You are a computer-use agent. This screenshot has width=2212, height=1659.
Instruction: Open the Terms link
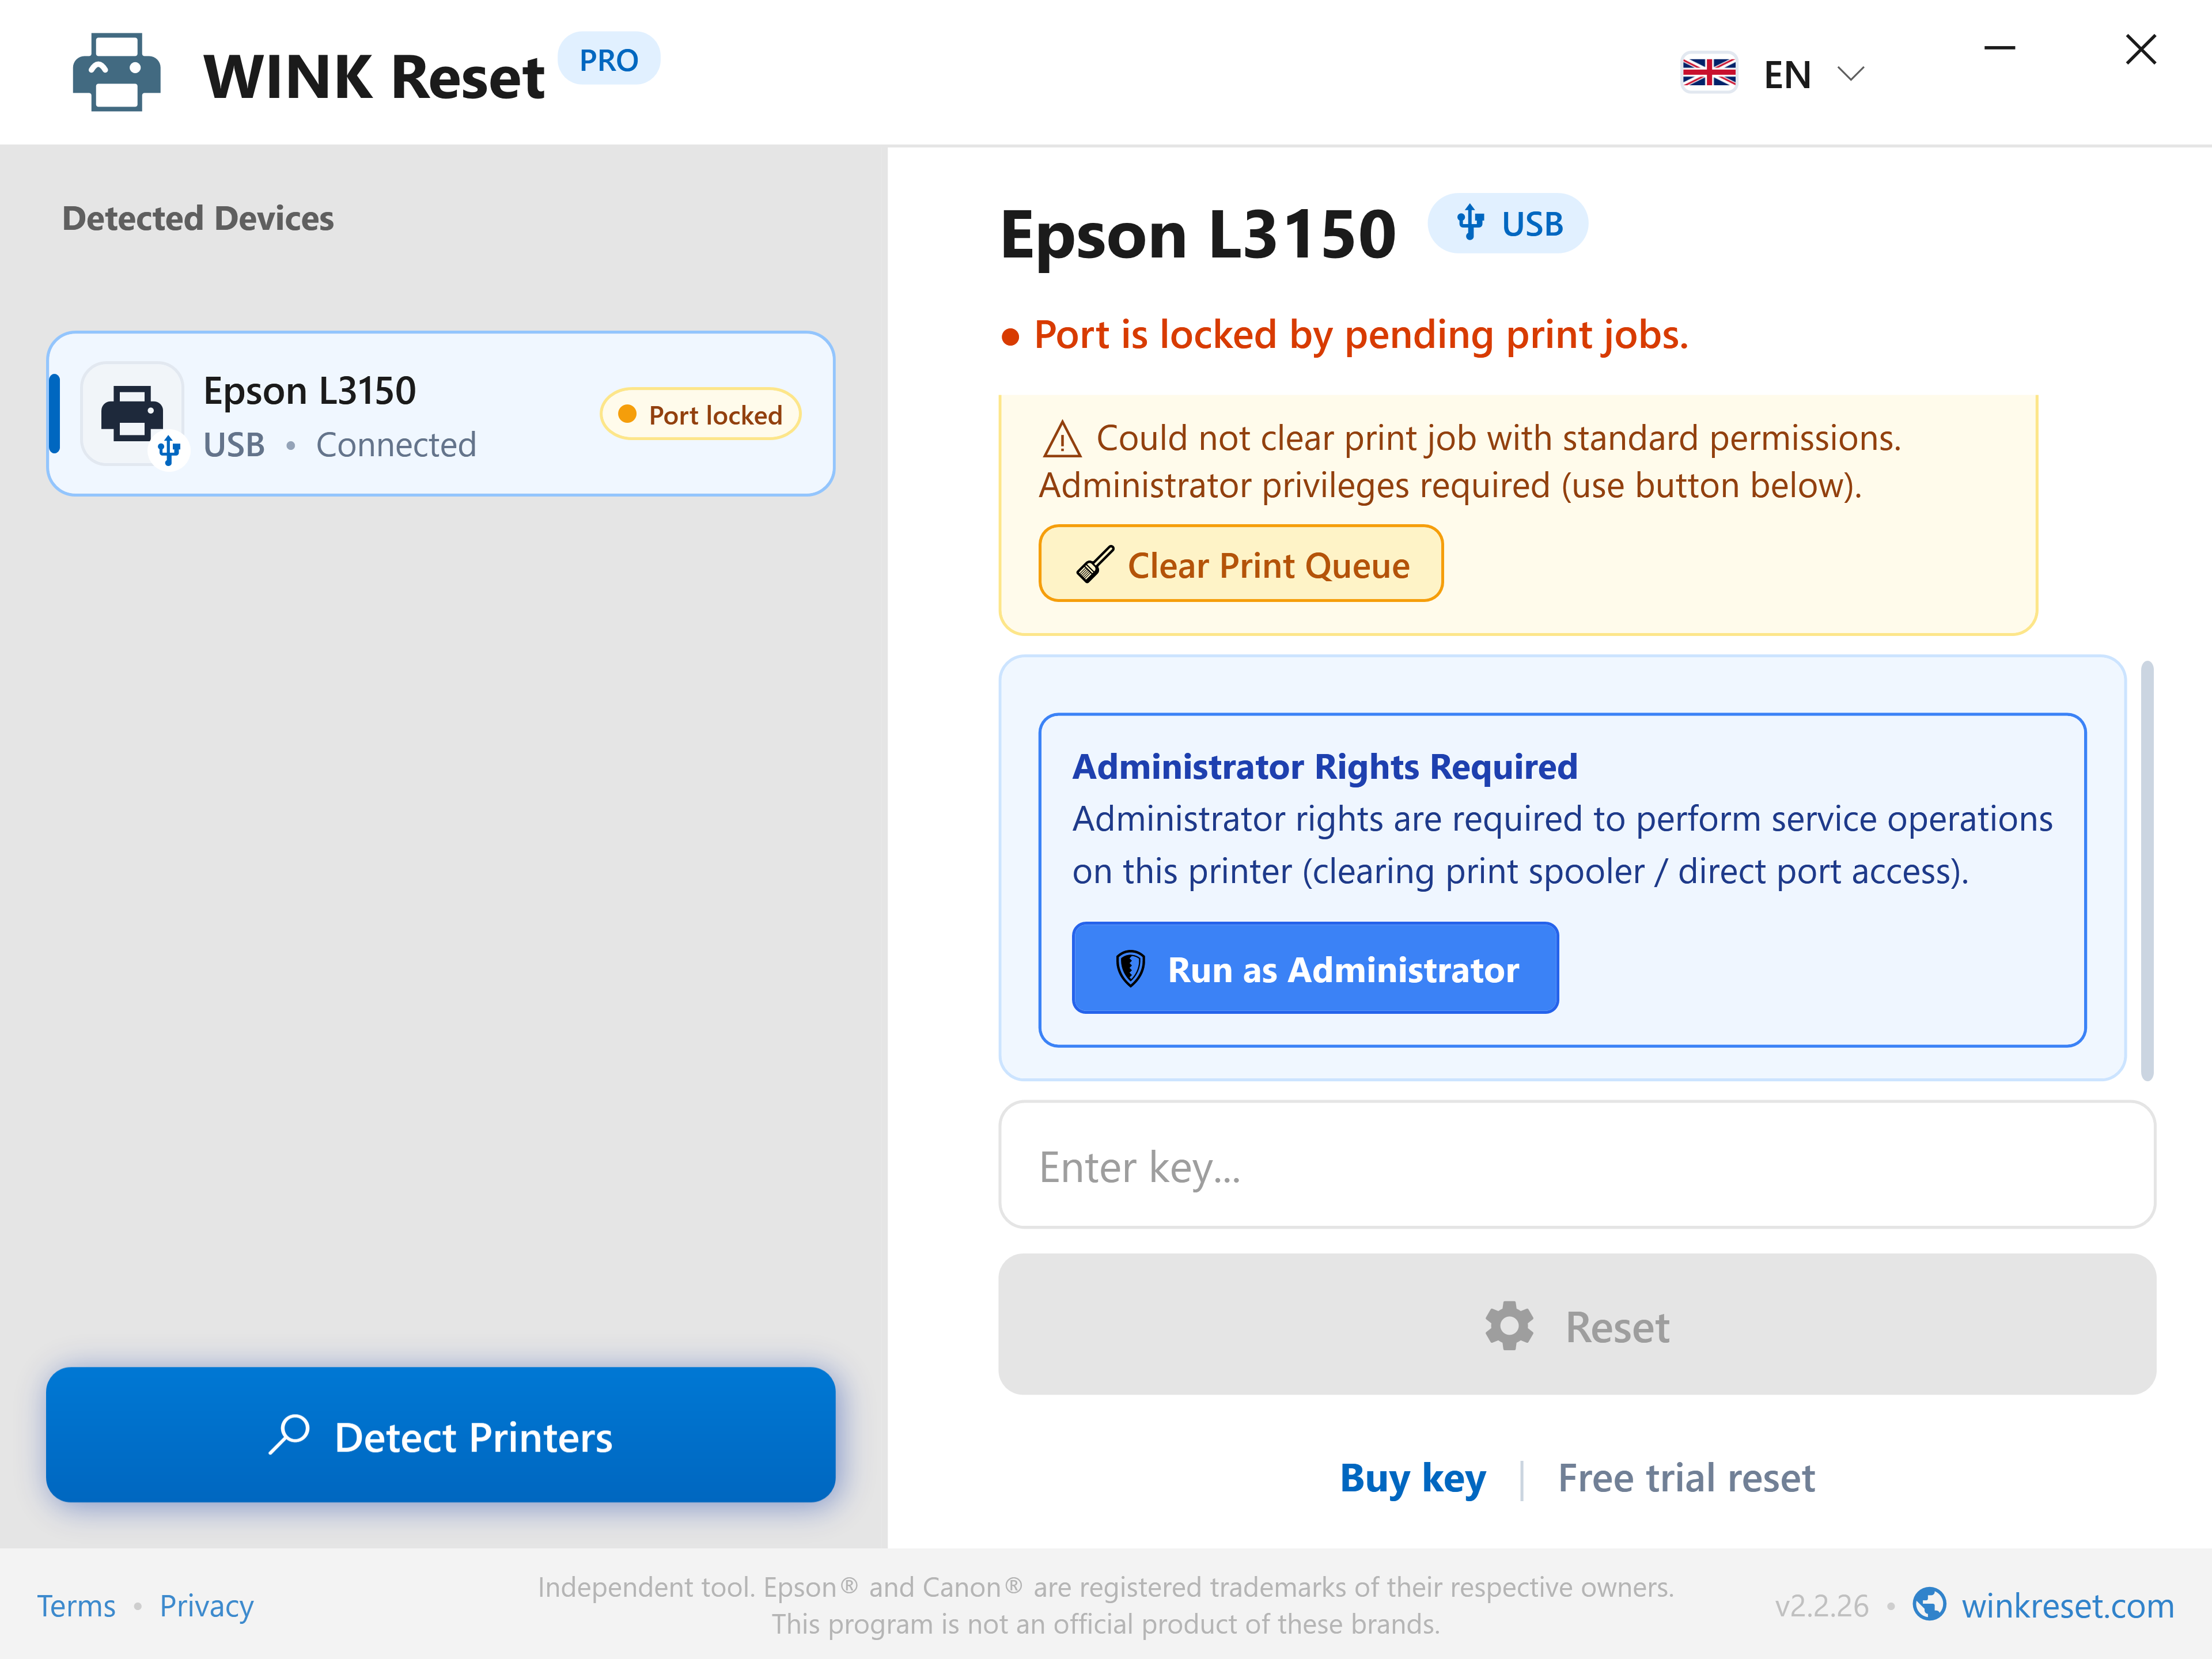pyautogui.click(x=76, y=1606)
